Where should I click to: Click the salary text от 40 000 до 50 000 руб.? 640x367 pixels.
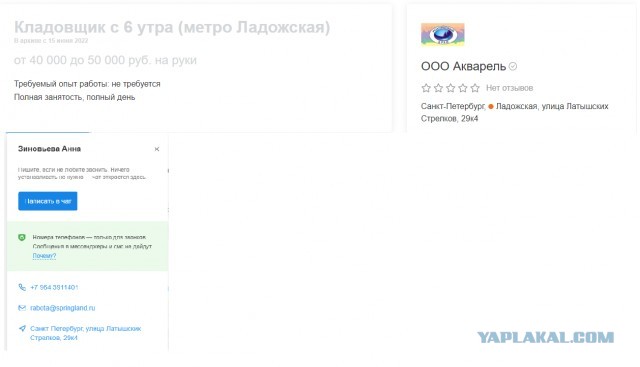(x=105, y=60)
